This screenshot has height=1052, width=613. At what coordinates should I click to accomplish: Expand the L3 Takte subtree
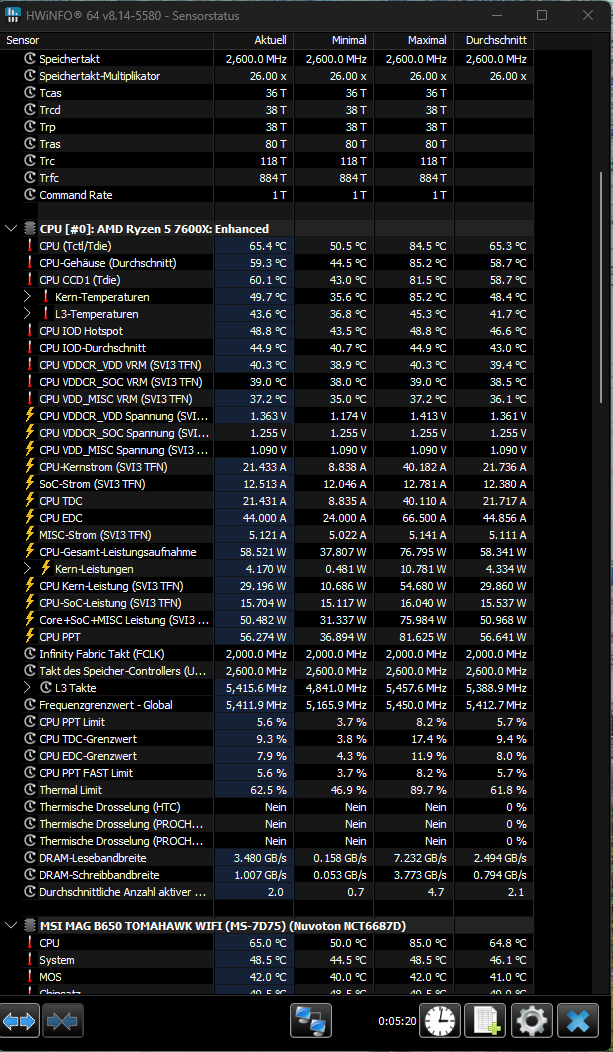[x=27, y=688]
